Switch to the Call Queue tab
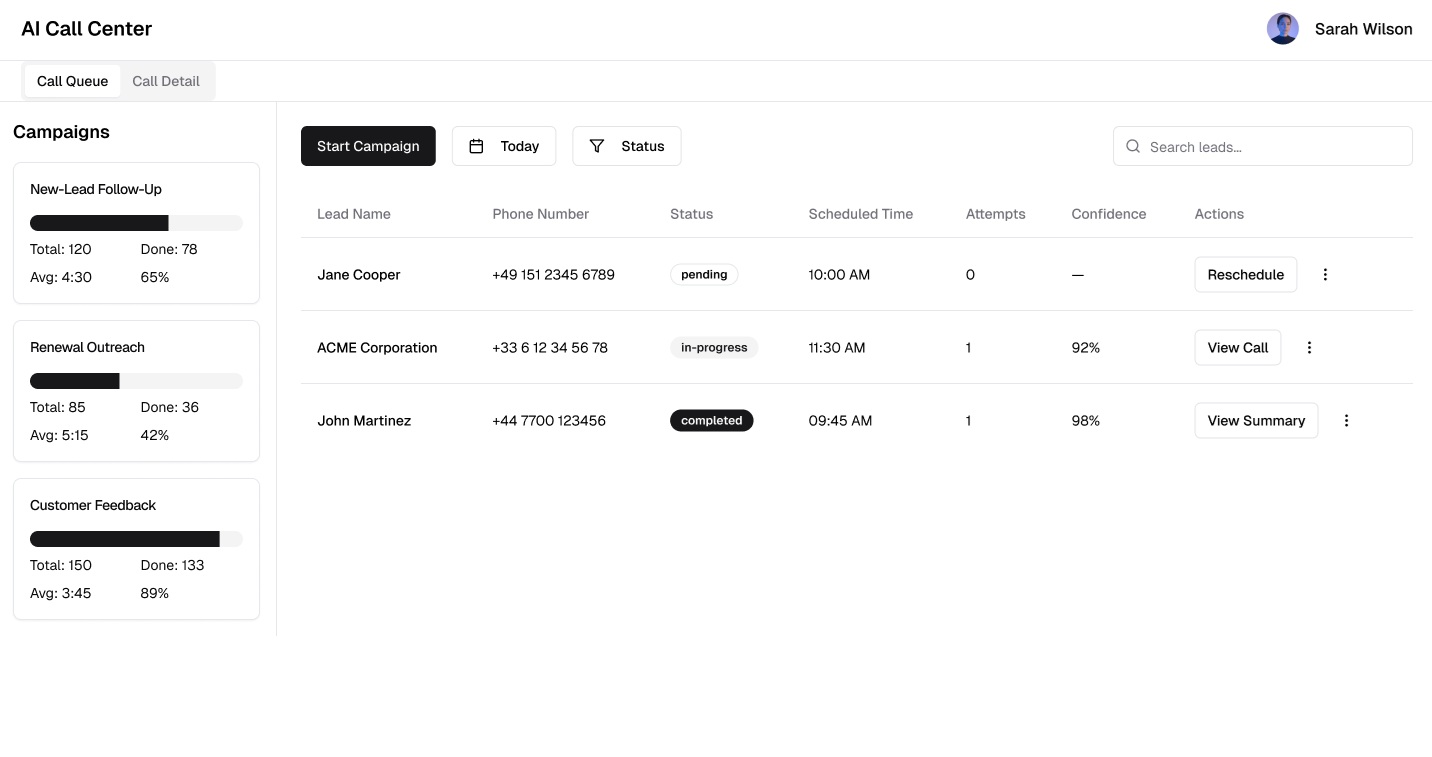The height and width of the screenshot is (757, 1432). [x=72, y=81]
